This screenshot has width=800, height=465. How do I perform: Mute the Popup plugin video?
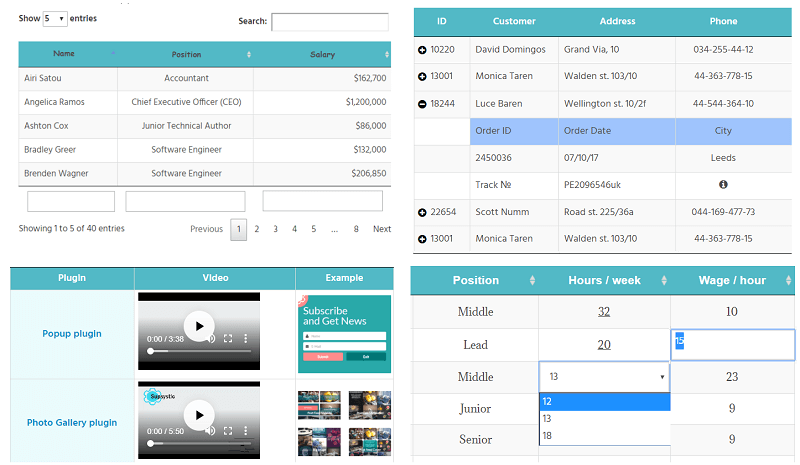pyautogui.click(x=211, y=338)
